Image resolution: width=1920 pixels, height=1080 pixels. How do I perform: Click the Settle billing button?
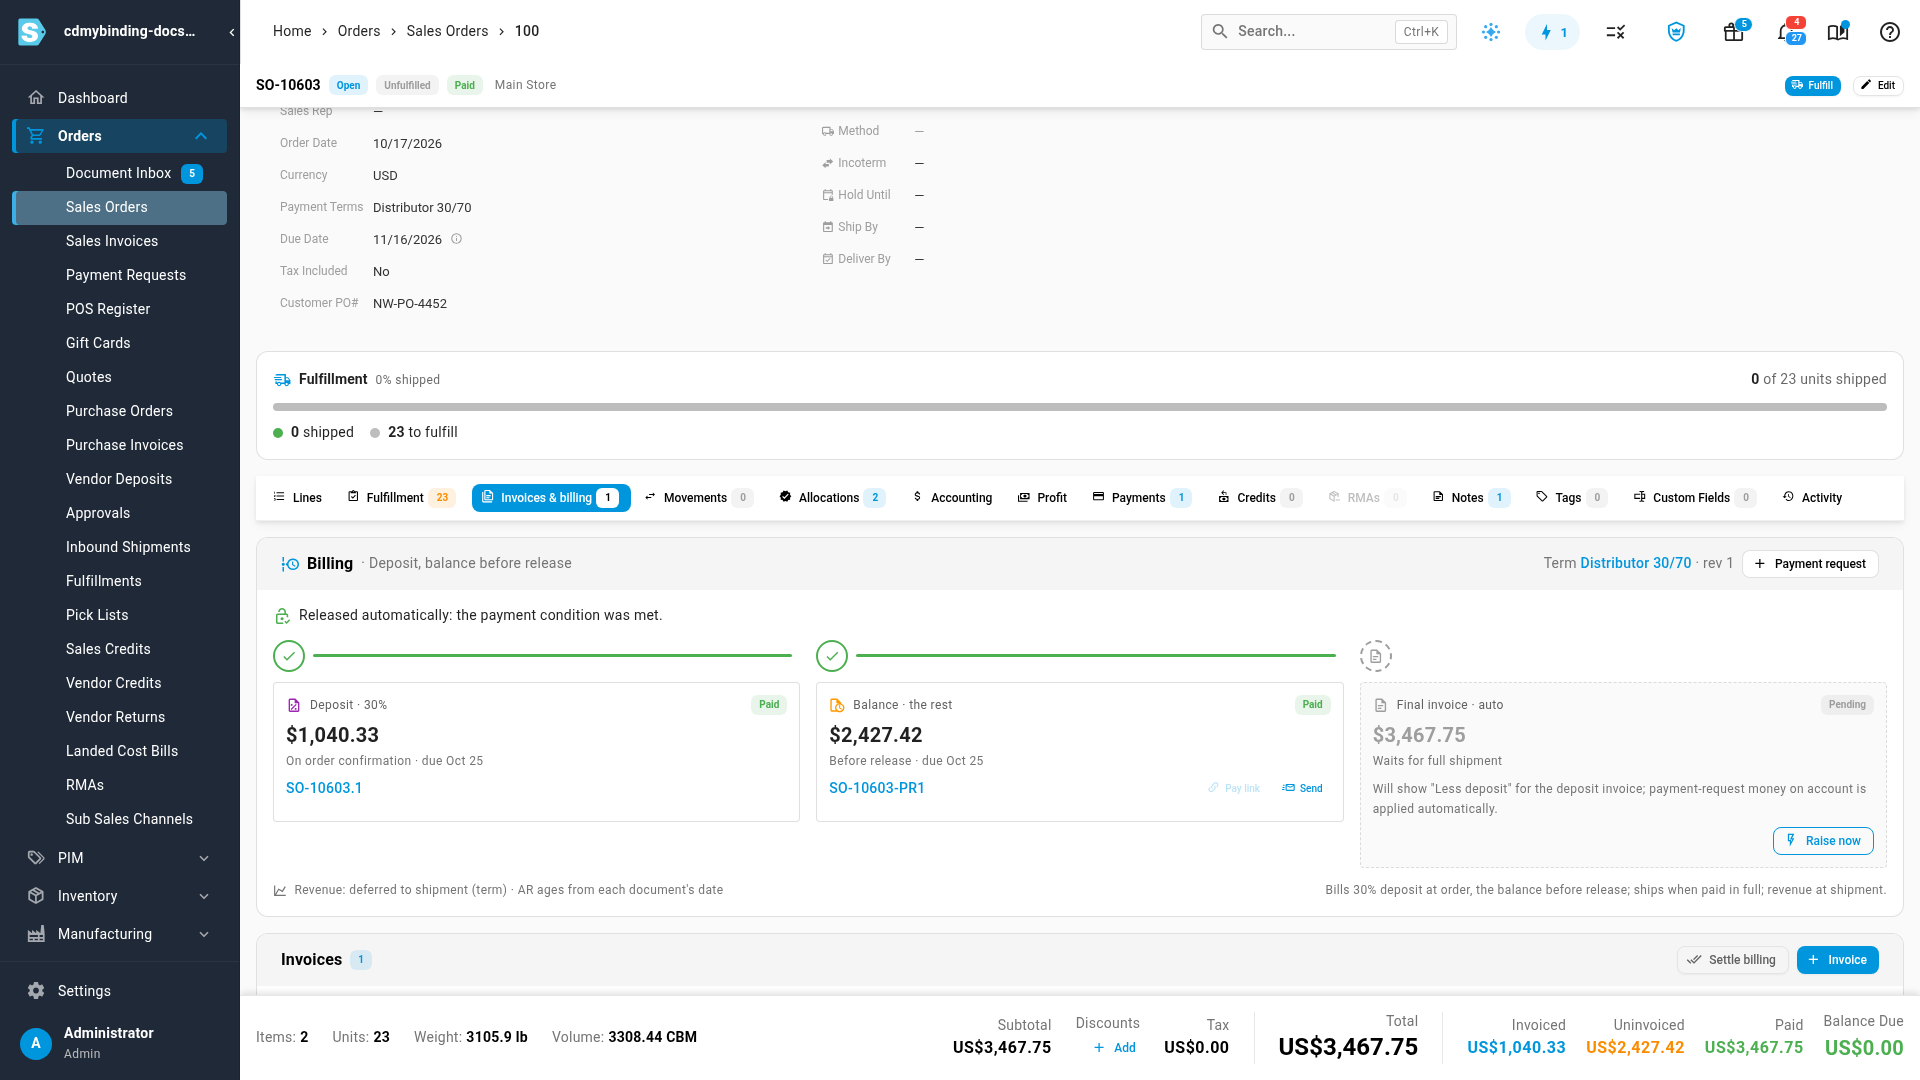point(1732,960)
